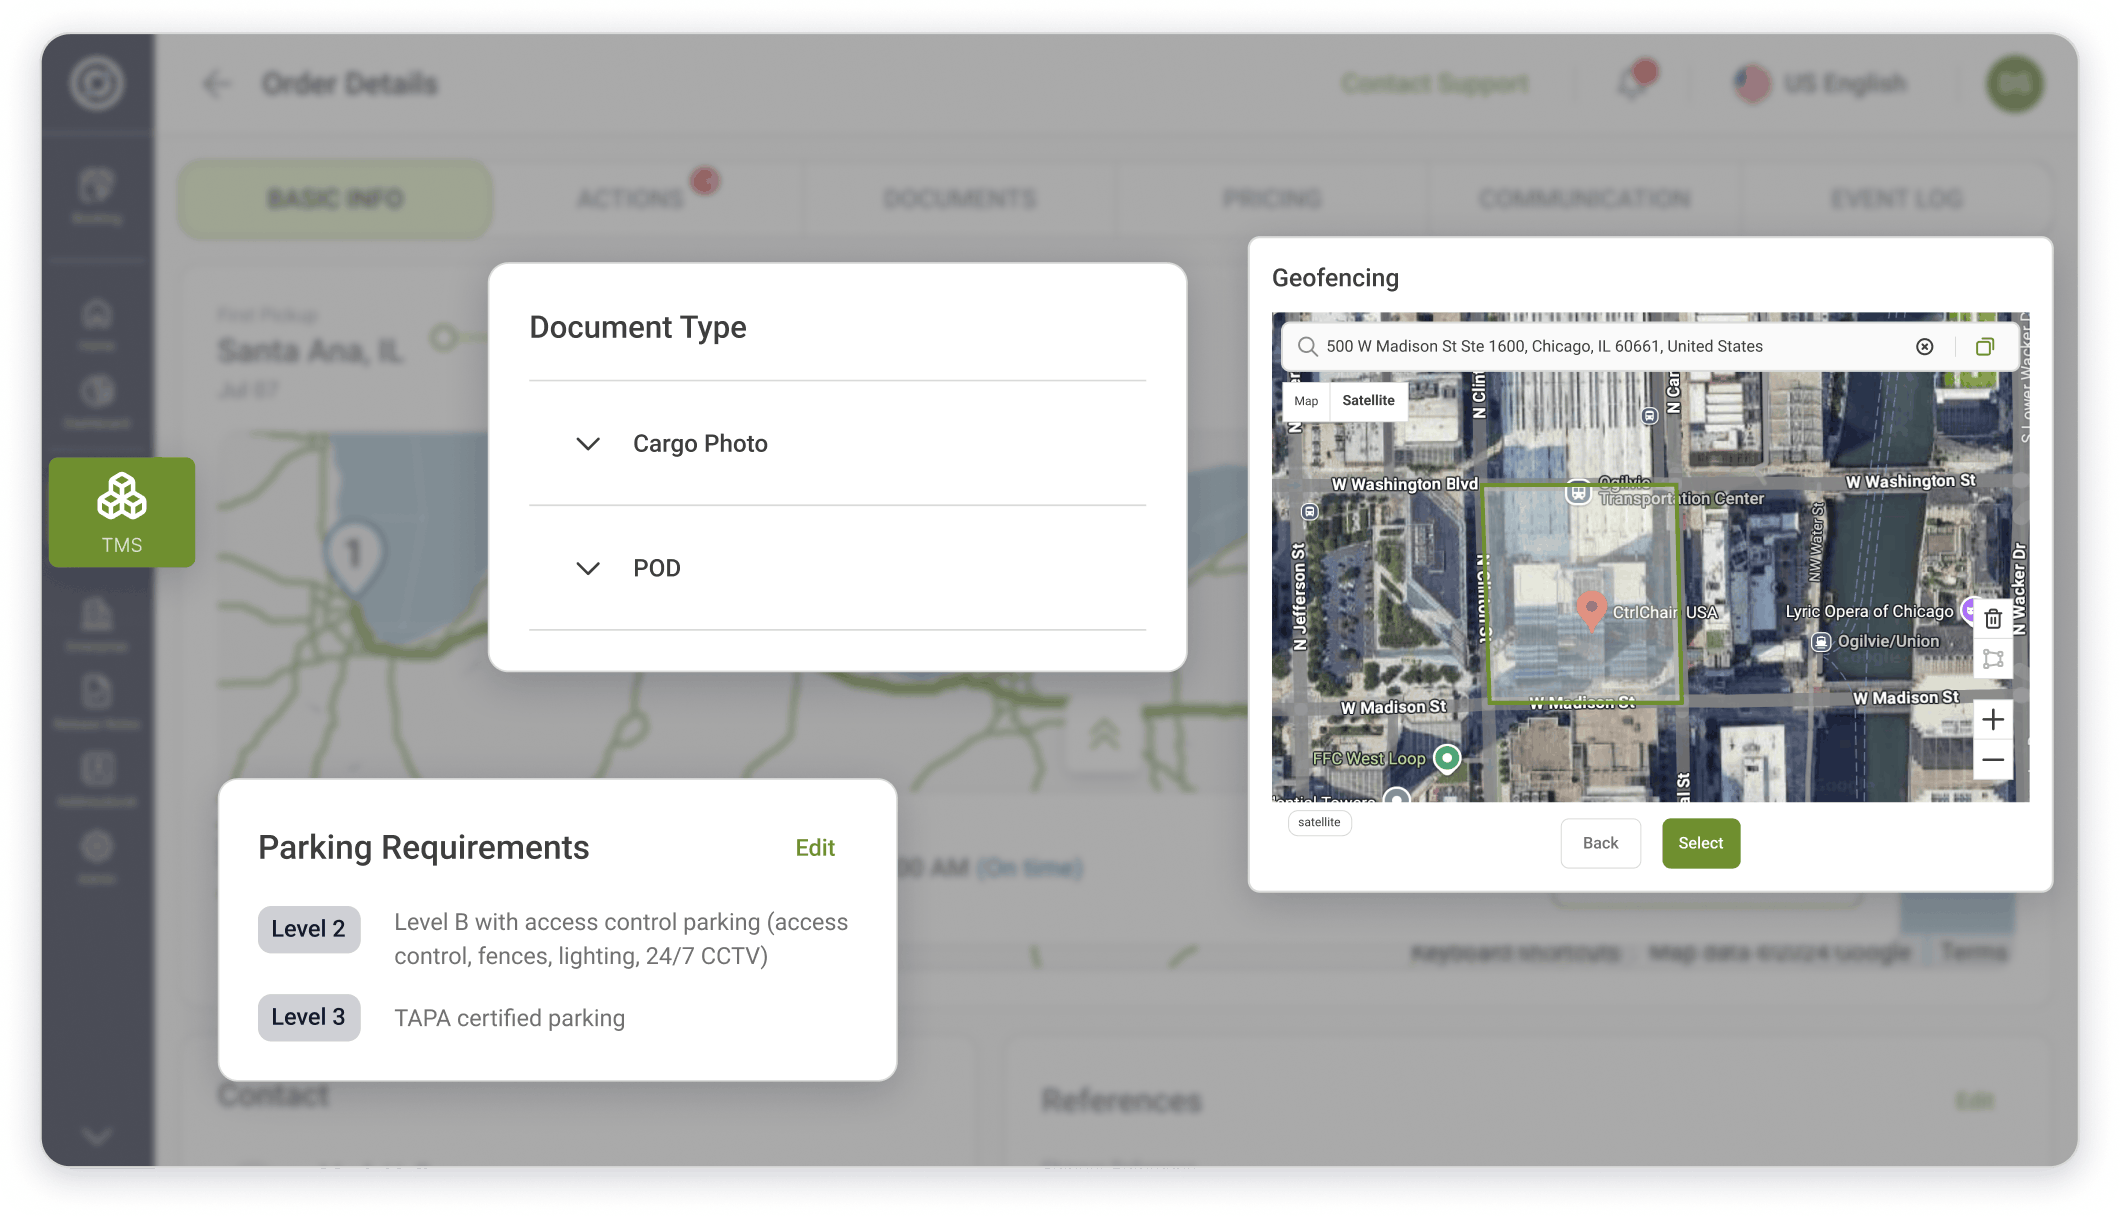Click the search magnifier in geofencing address bar
2120x1216 pixels.
coord(1307,346)
